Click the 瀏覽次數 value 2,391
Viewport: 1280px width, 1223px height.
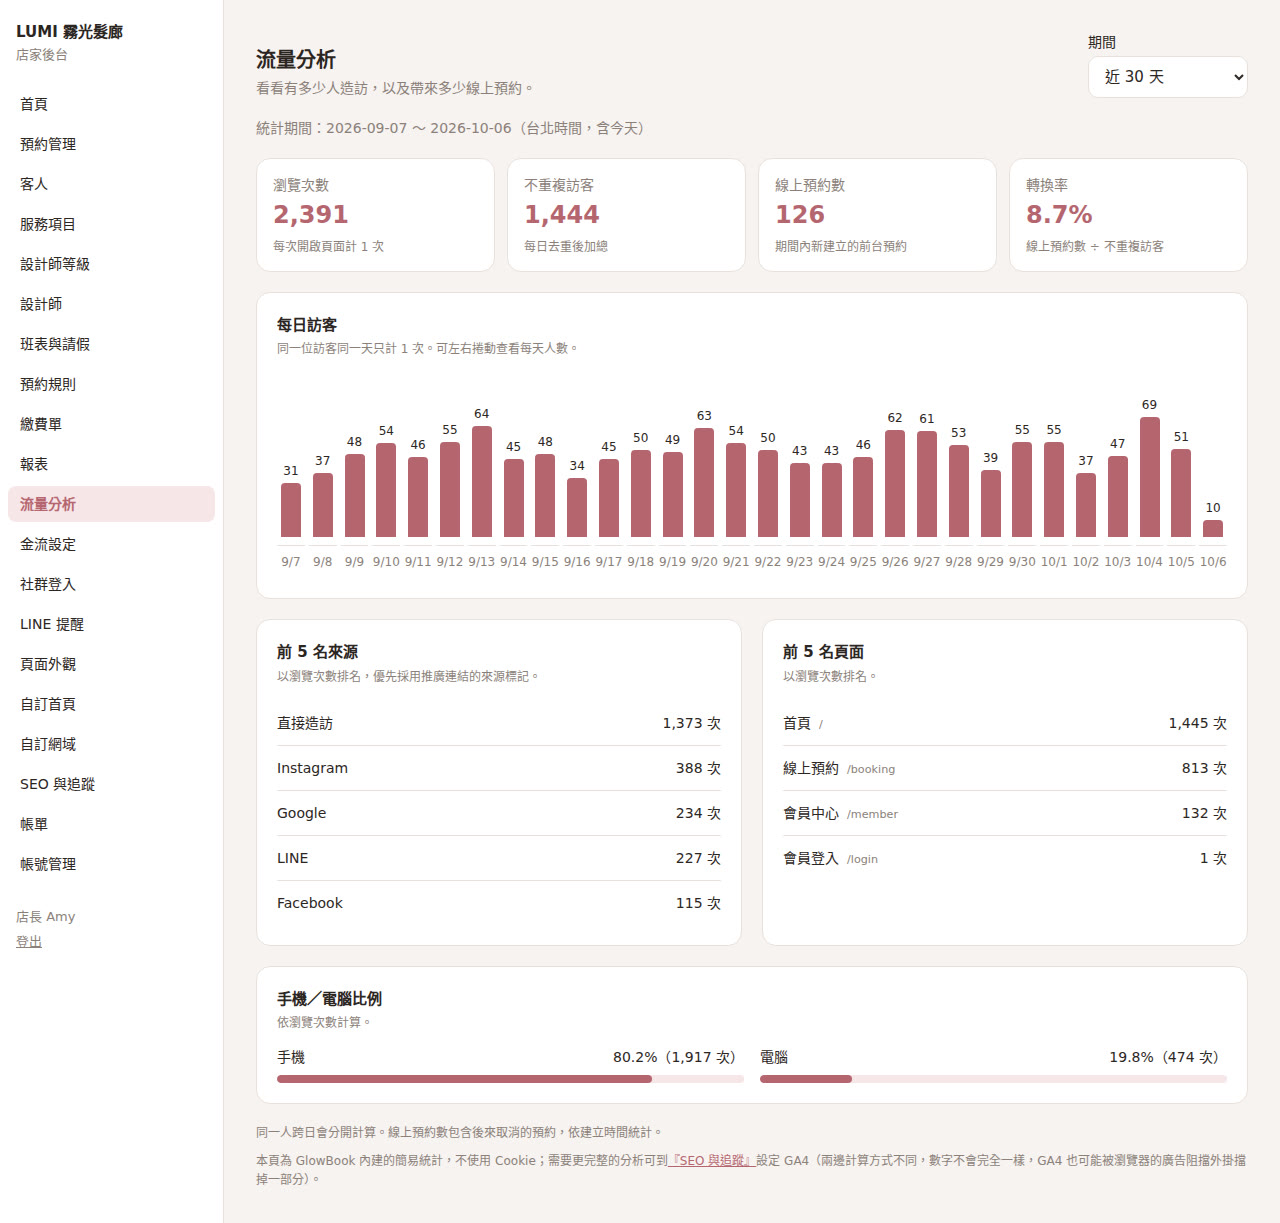[x=311, y=214]
